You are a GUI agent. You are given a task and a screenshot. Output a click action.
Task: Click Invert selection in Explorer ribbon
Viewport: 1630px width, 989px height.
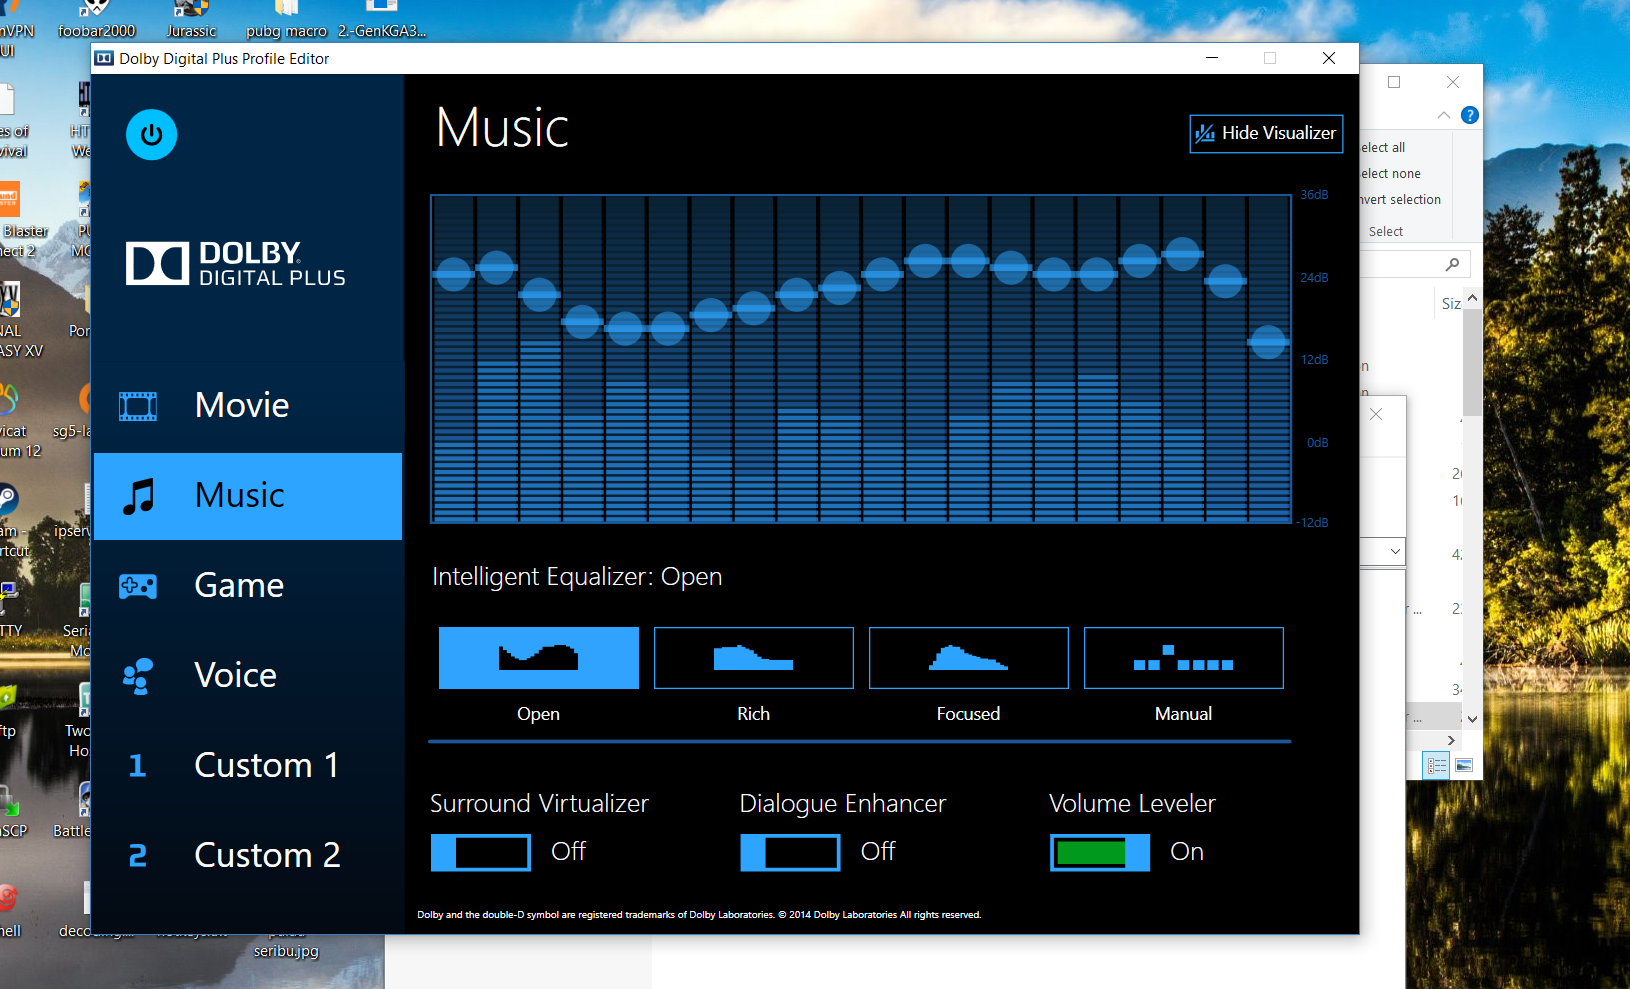1400,199
